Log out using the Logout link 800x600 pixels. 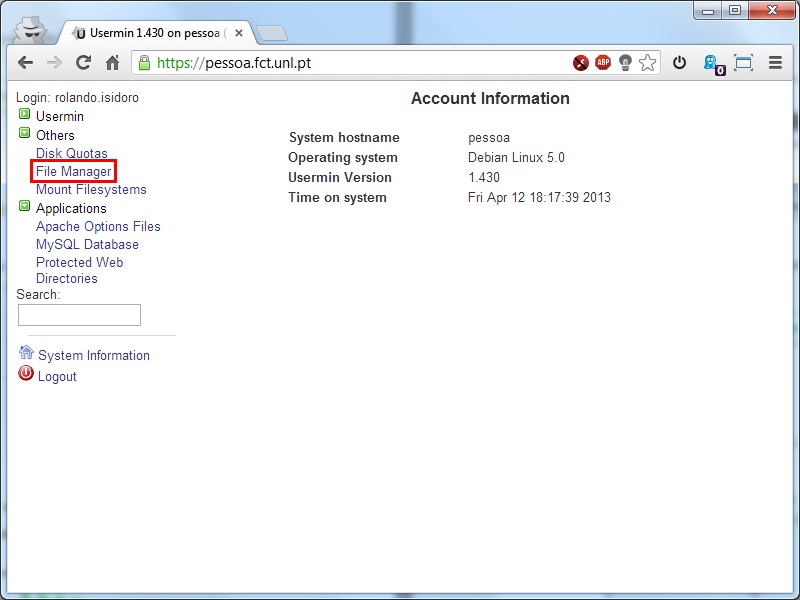[57, 376]
